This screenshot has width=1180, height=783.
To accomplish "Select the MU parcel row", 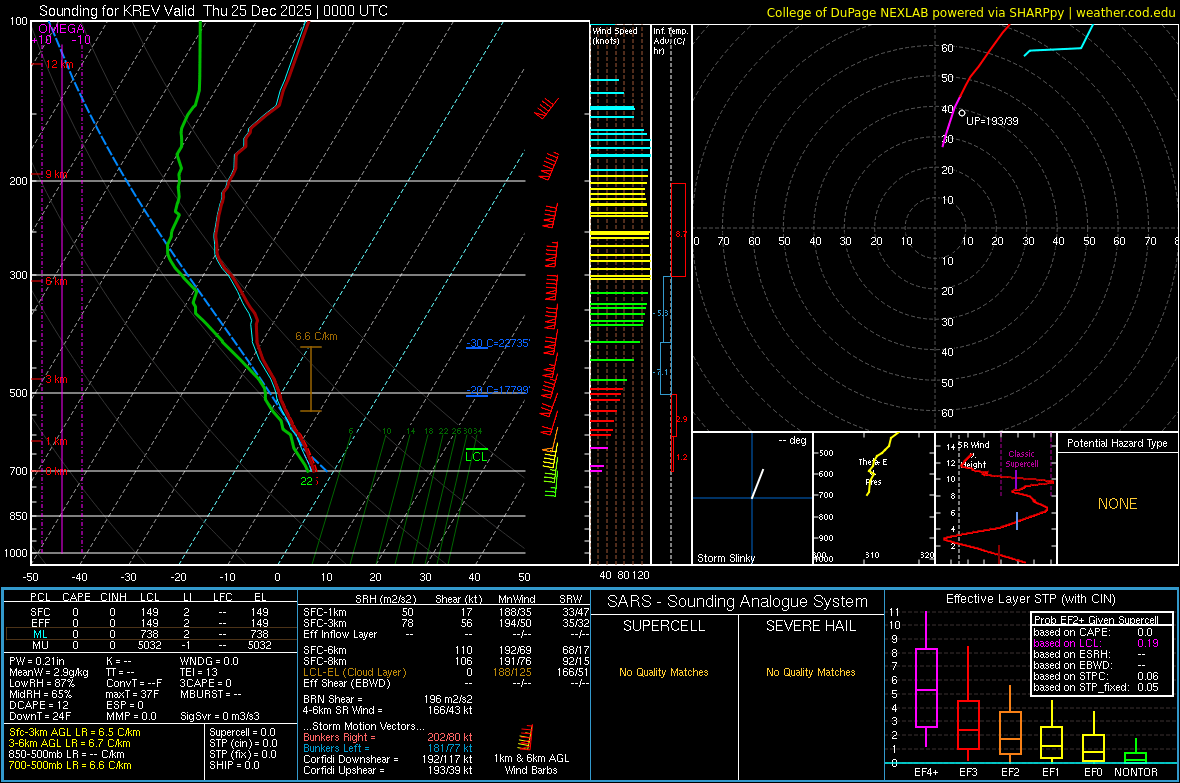I will [151, 645].
